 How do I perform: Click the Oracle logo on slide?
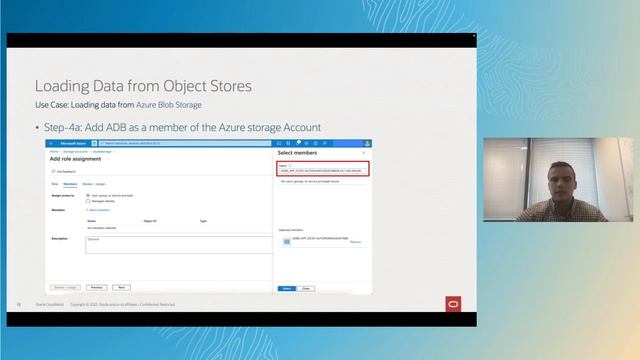point(453,304)
